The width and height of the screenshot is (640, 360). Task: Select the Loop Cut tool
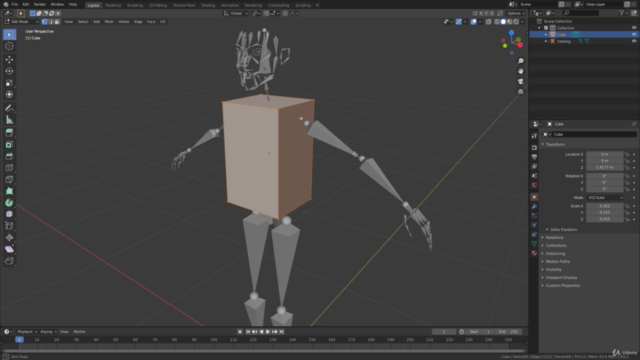coord(9,168)
